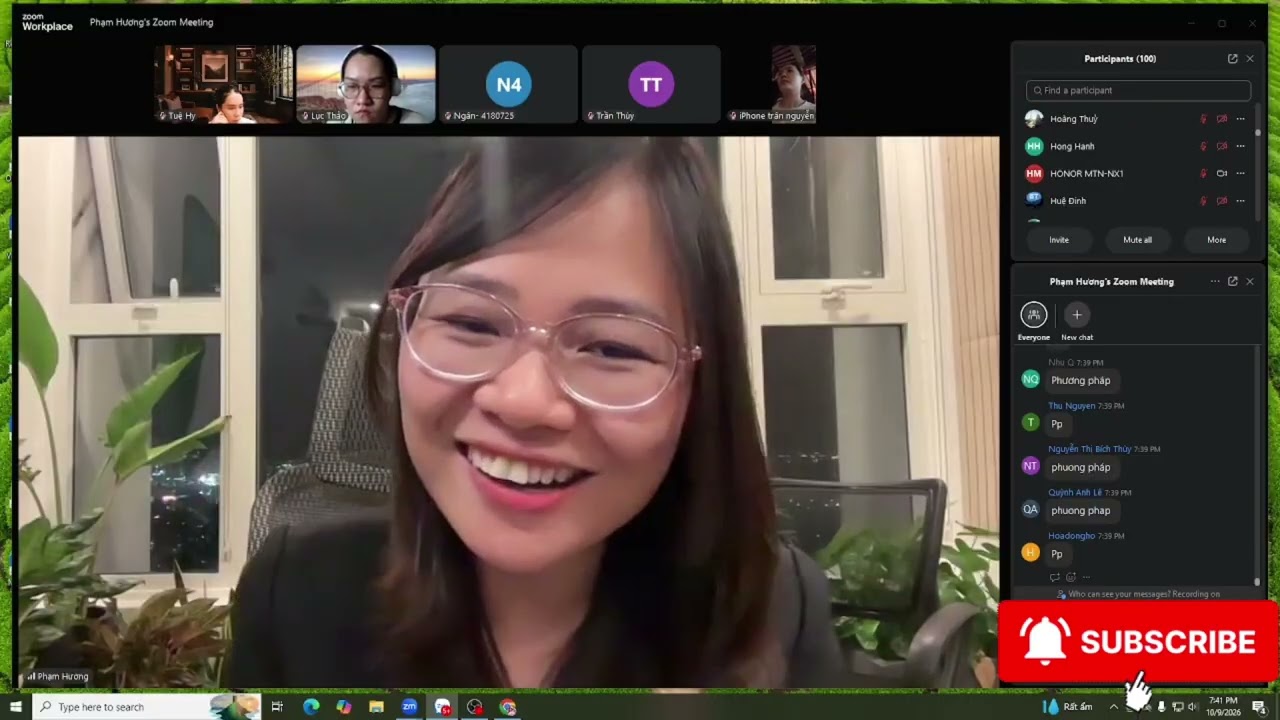
Task: Show hidden system tray icons
Action: 1113,707
